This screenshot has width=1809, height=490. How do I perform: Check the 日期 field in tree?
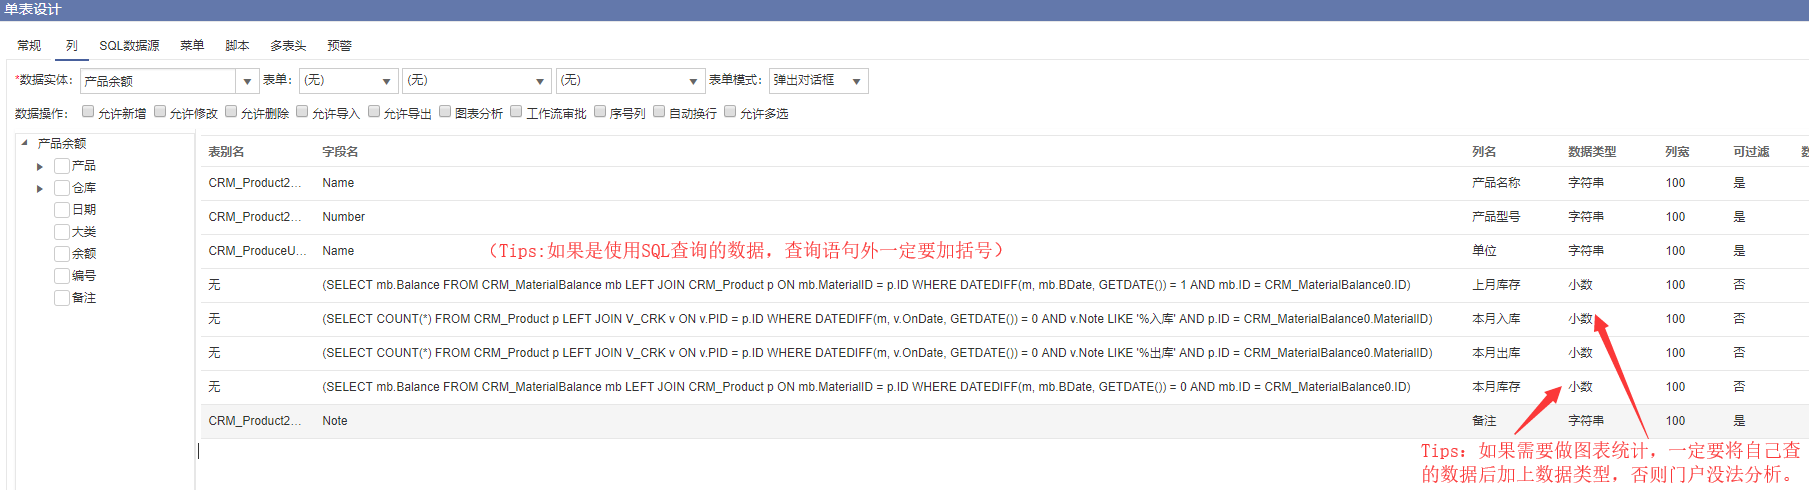pos(62,210)
